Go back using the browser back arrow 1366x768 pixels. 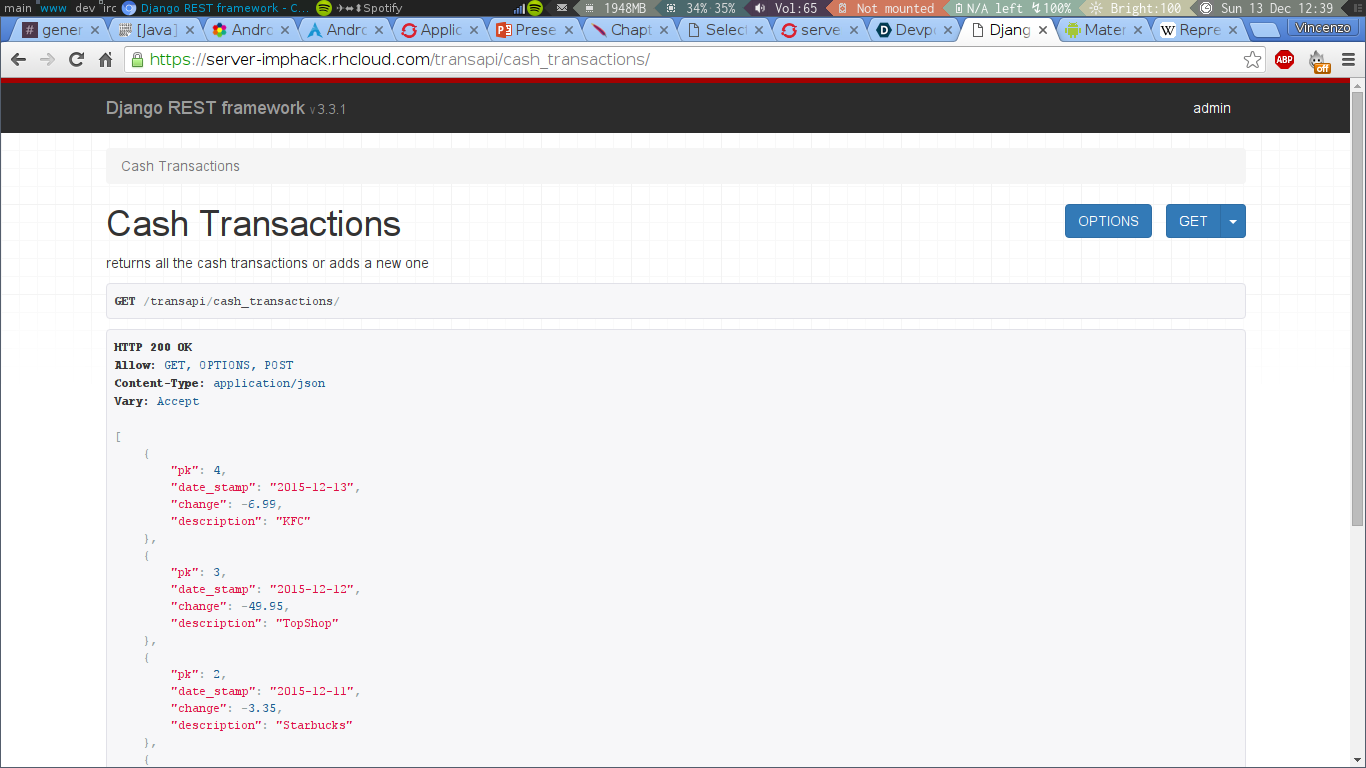18,60
